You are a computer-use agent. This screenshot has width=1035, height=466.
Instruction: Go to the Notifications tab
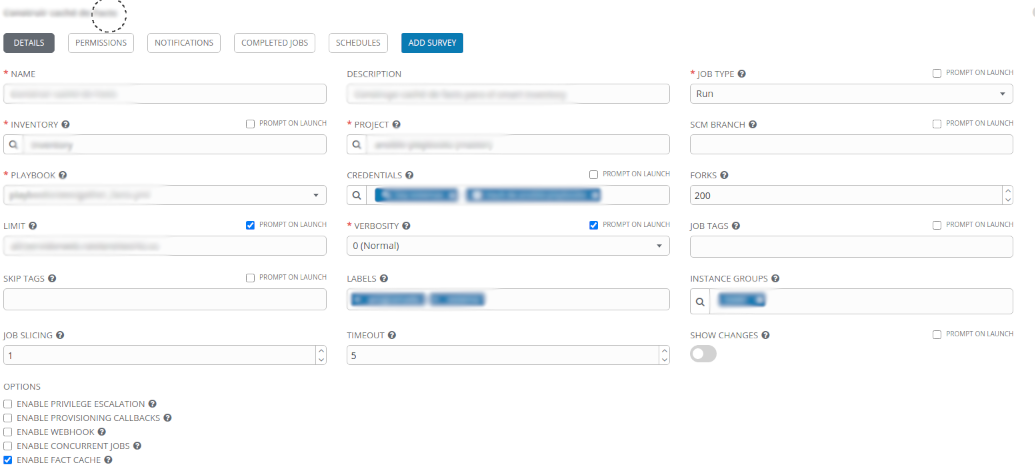coord(184,43)
